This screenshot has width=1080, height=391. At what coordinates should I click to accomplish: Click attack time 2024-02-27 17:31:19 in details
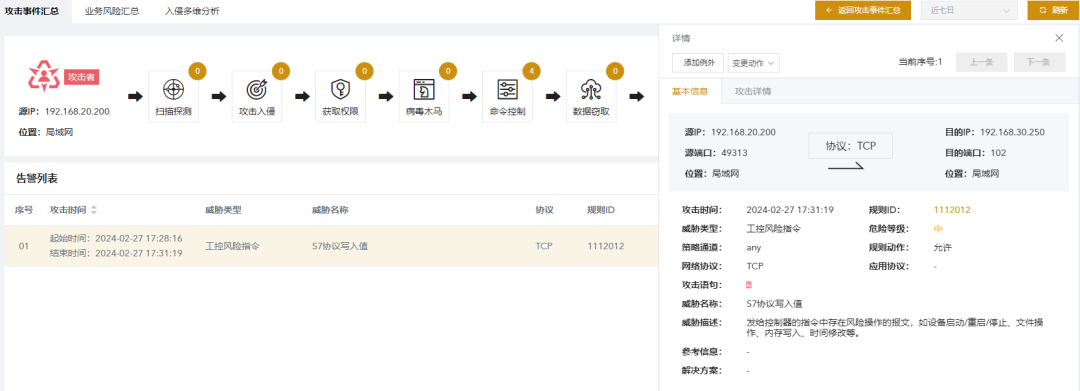(790, 210)
